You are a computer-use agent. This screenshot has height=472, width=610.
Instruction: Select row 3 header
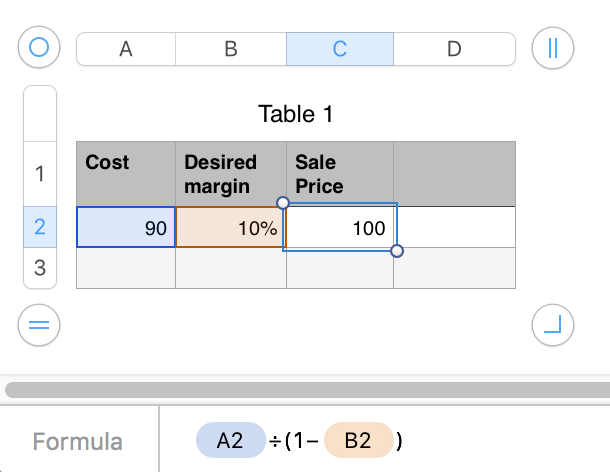pyautogui.click(x=40, y=267)
